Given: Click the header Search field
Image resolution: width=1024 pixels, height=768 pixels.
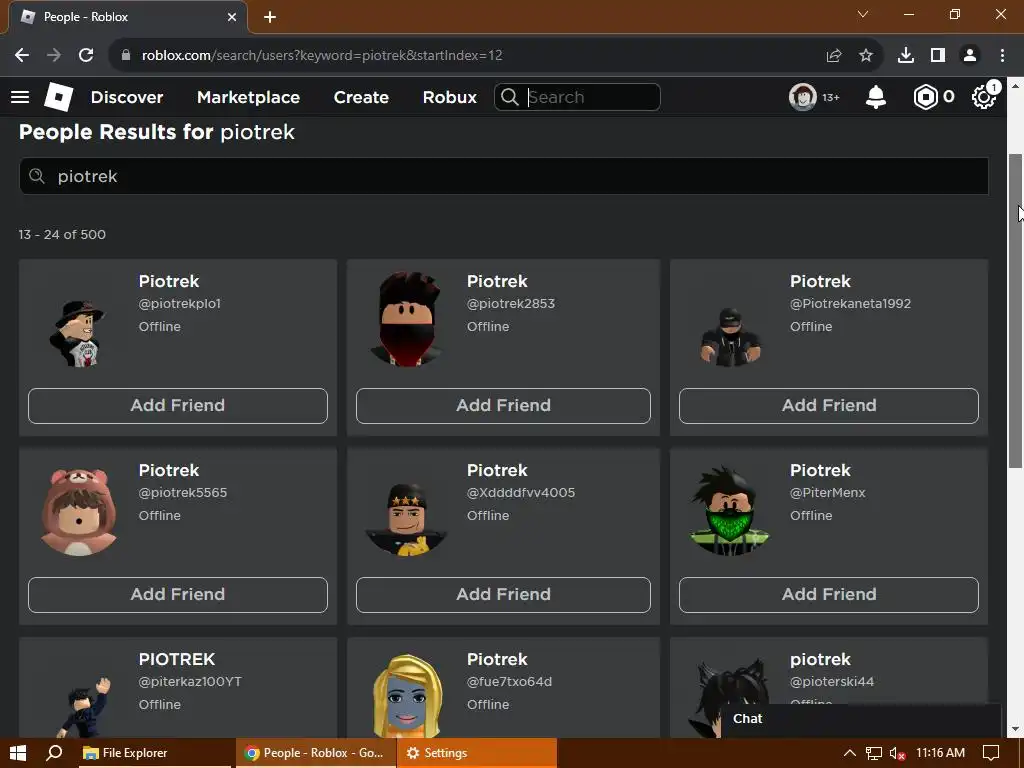Looking at the screenshot, I should [577, 97].
